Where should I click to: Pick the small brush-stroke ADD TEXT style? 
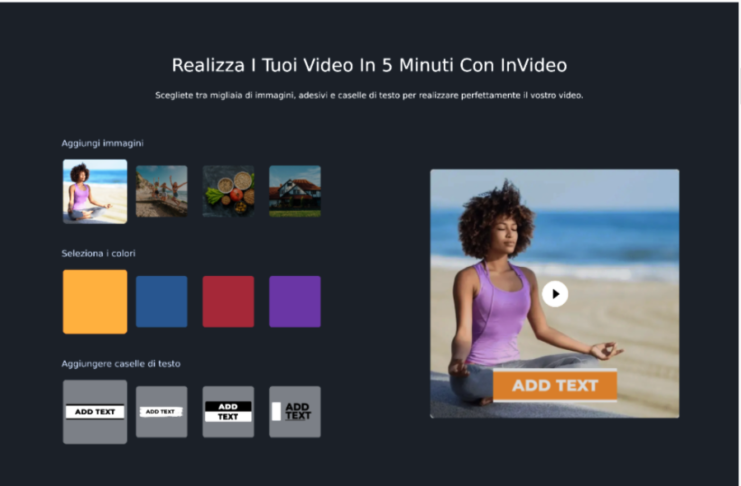(162, 412)
